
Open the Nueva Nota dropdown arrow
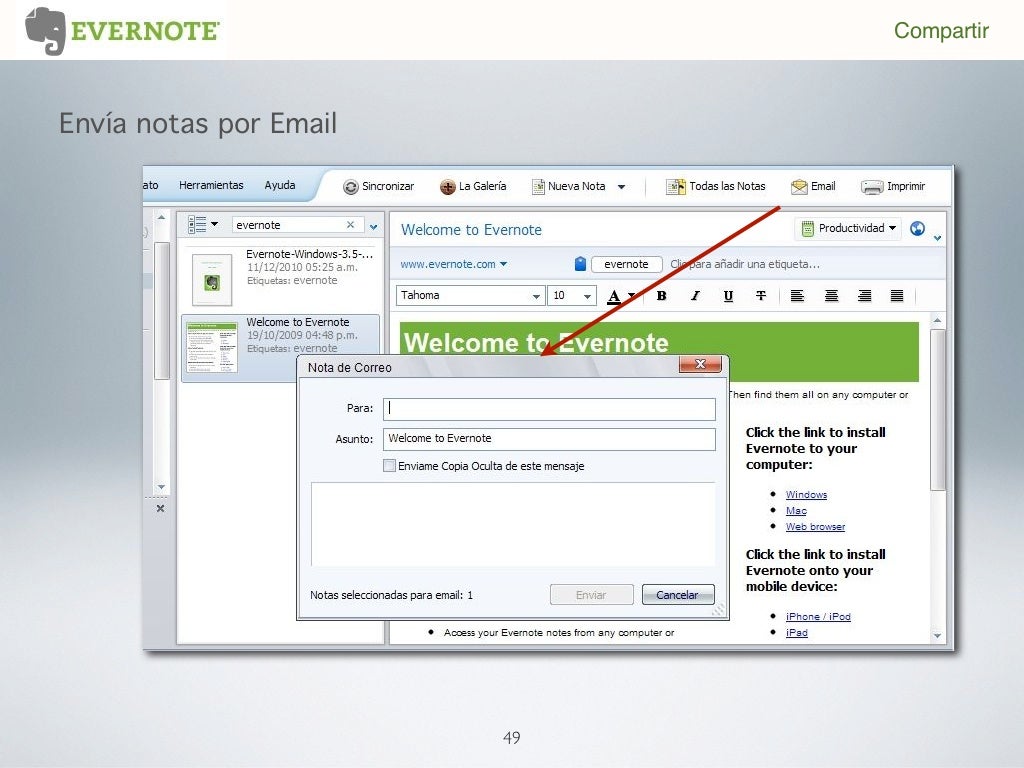[622, 187]
